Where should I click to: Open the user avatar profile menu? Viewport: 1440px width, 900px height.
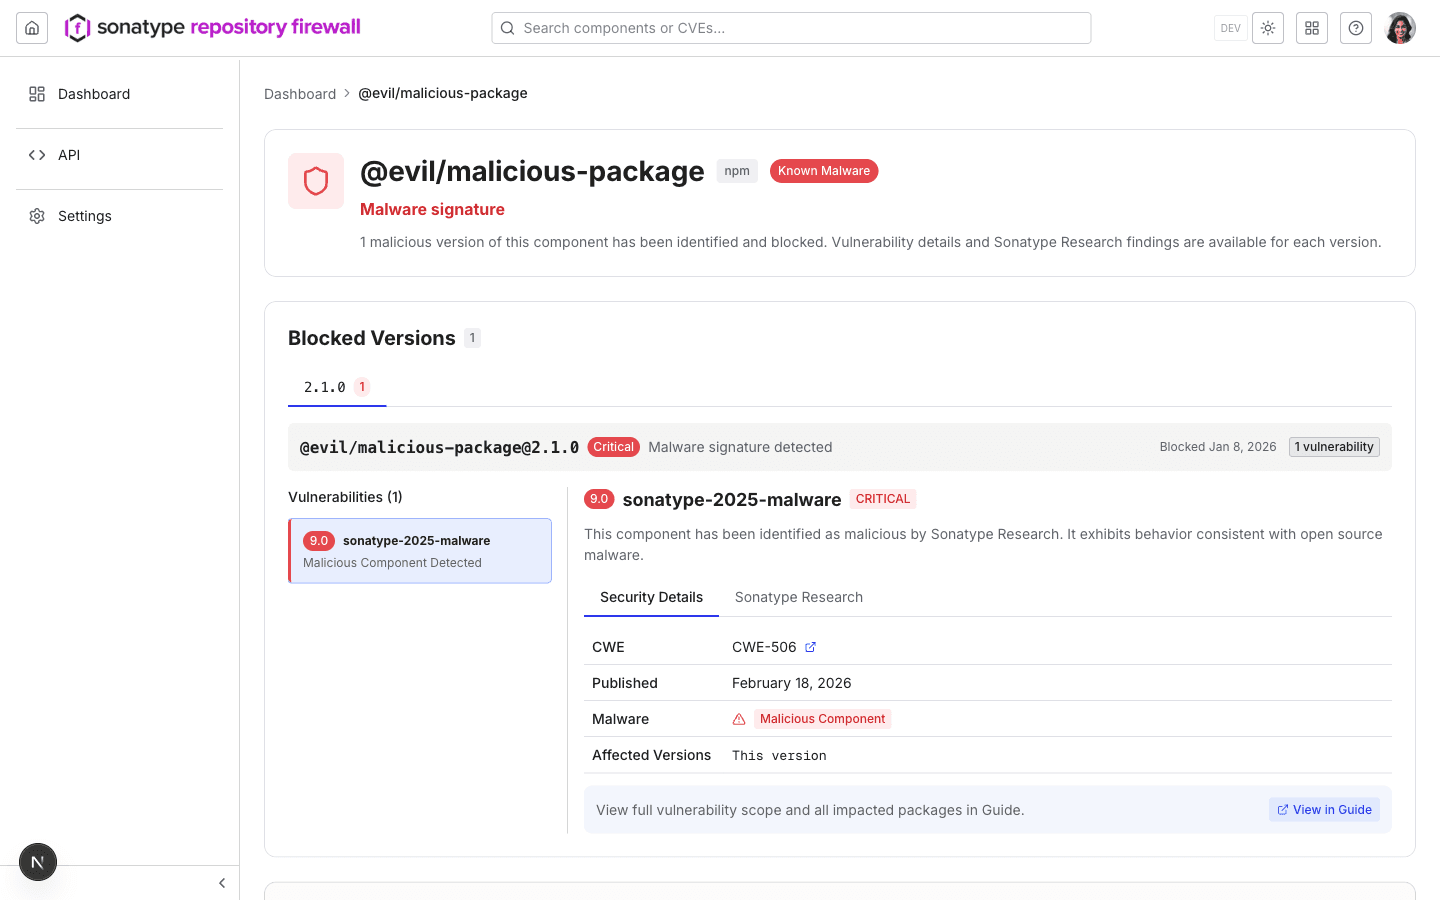pyautogui.click(x=1400, y=28)
